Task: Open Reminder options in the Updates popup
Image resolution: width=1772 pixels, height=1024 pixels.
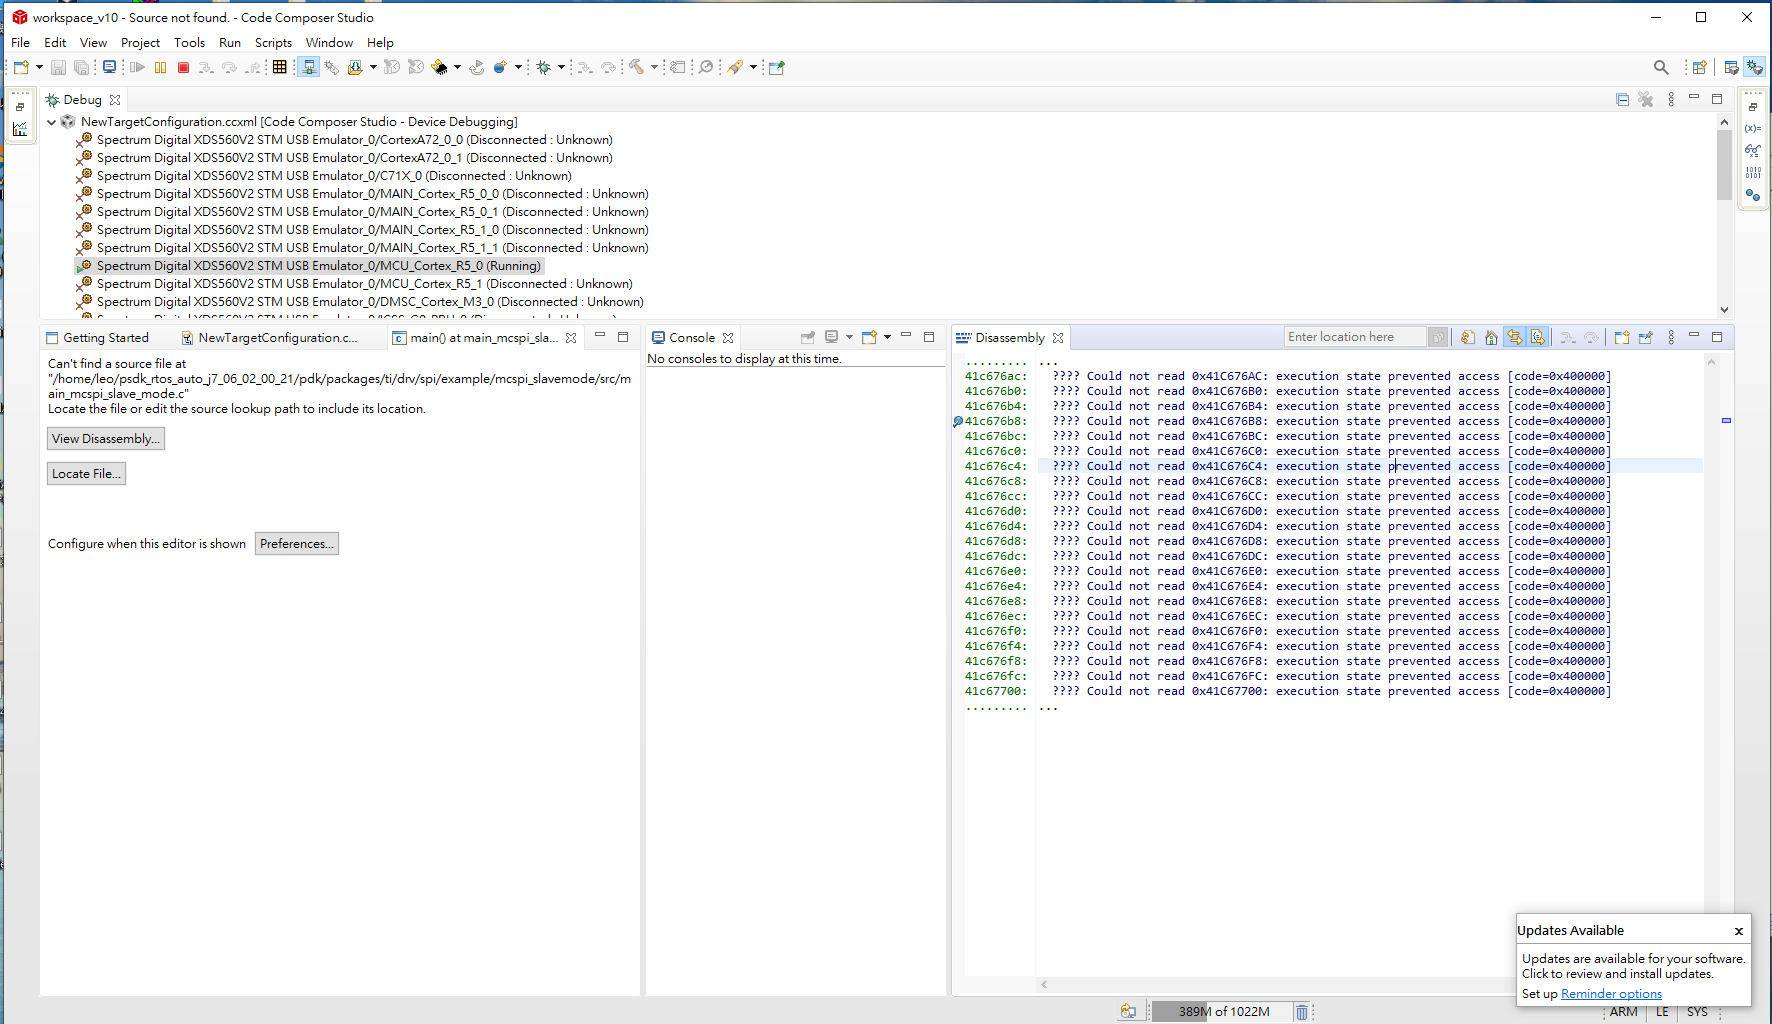Action: [1610, 993]
